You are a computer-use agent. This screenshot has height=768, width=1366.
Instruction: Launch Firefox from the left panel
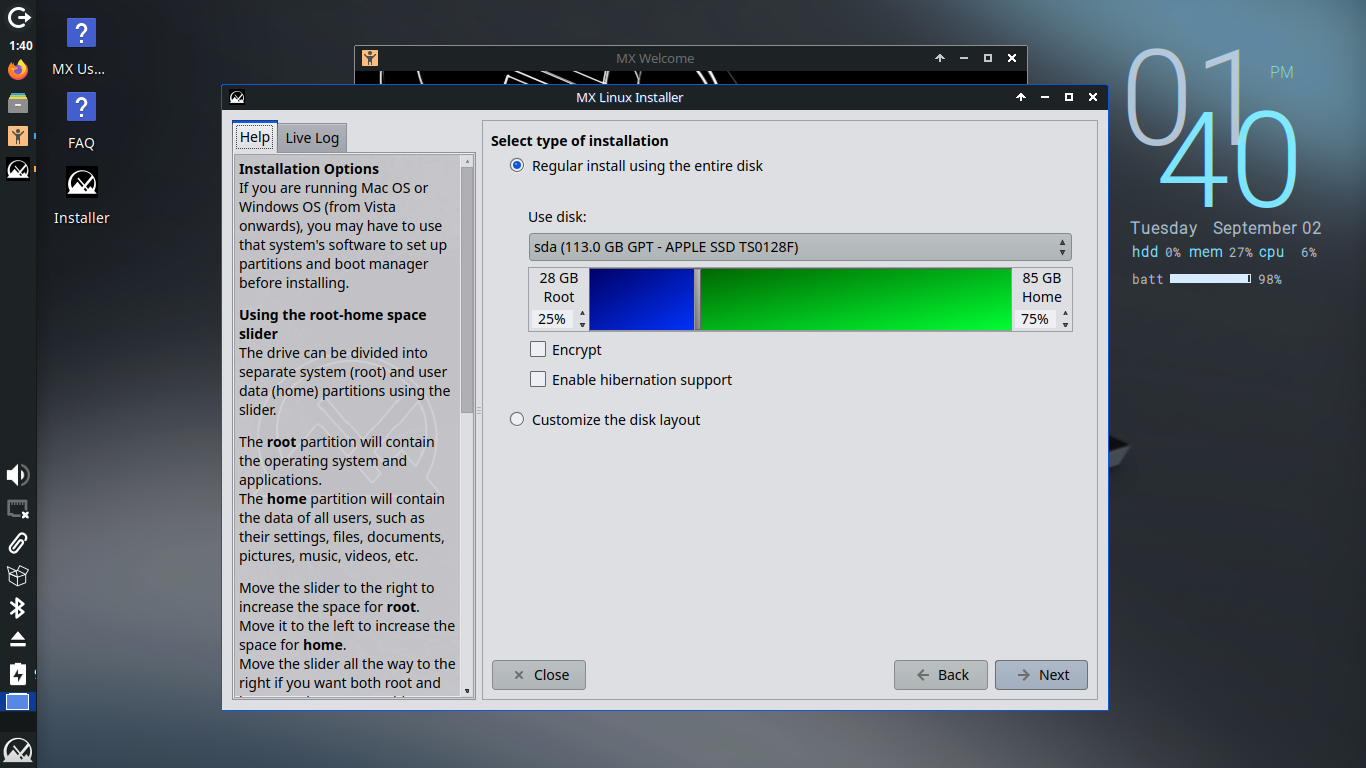coord(17,69)
